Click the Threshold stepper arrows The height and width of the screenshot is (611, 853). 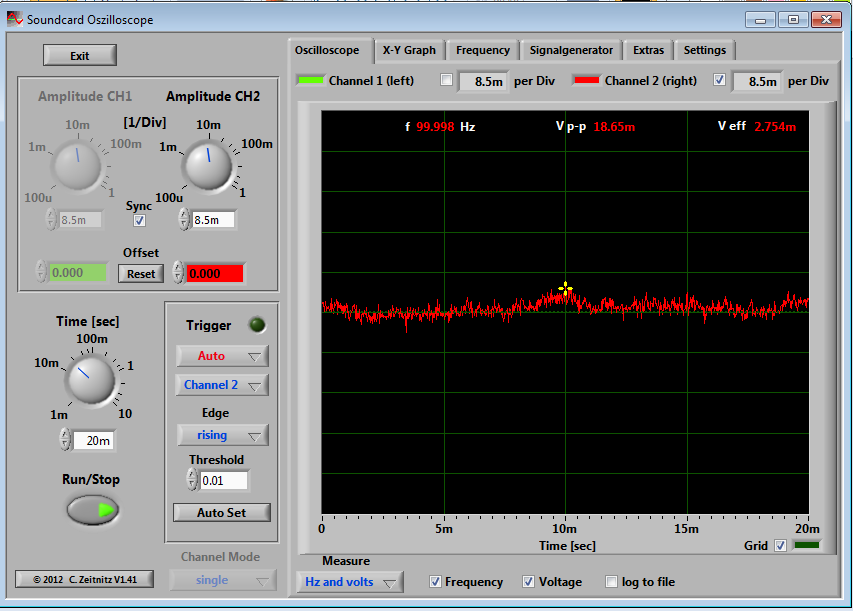coord(192,480)
